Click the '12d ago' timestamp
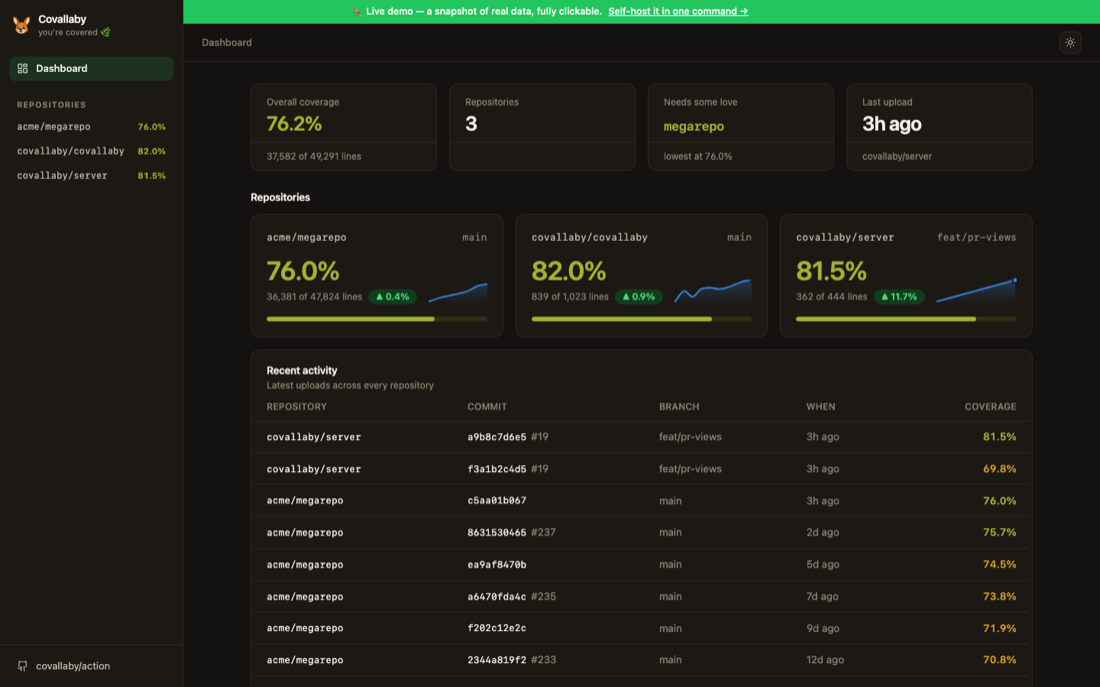This screenshot has width=1100, height=687. tap(825, 660)
